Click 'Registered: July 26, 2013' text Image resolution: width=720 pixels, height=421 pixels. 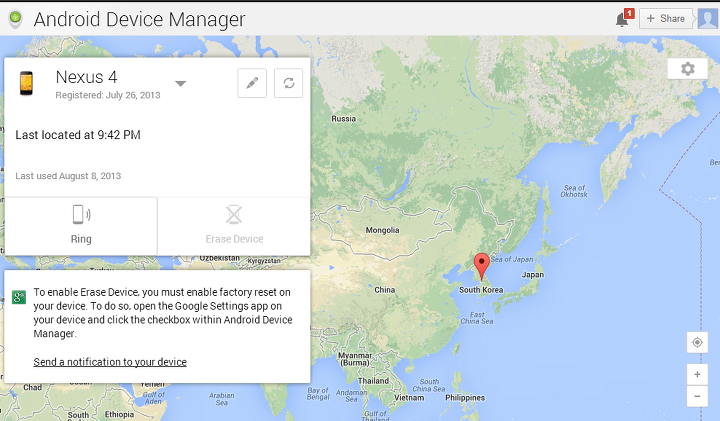[x=108, y=95]
